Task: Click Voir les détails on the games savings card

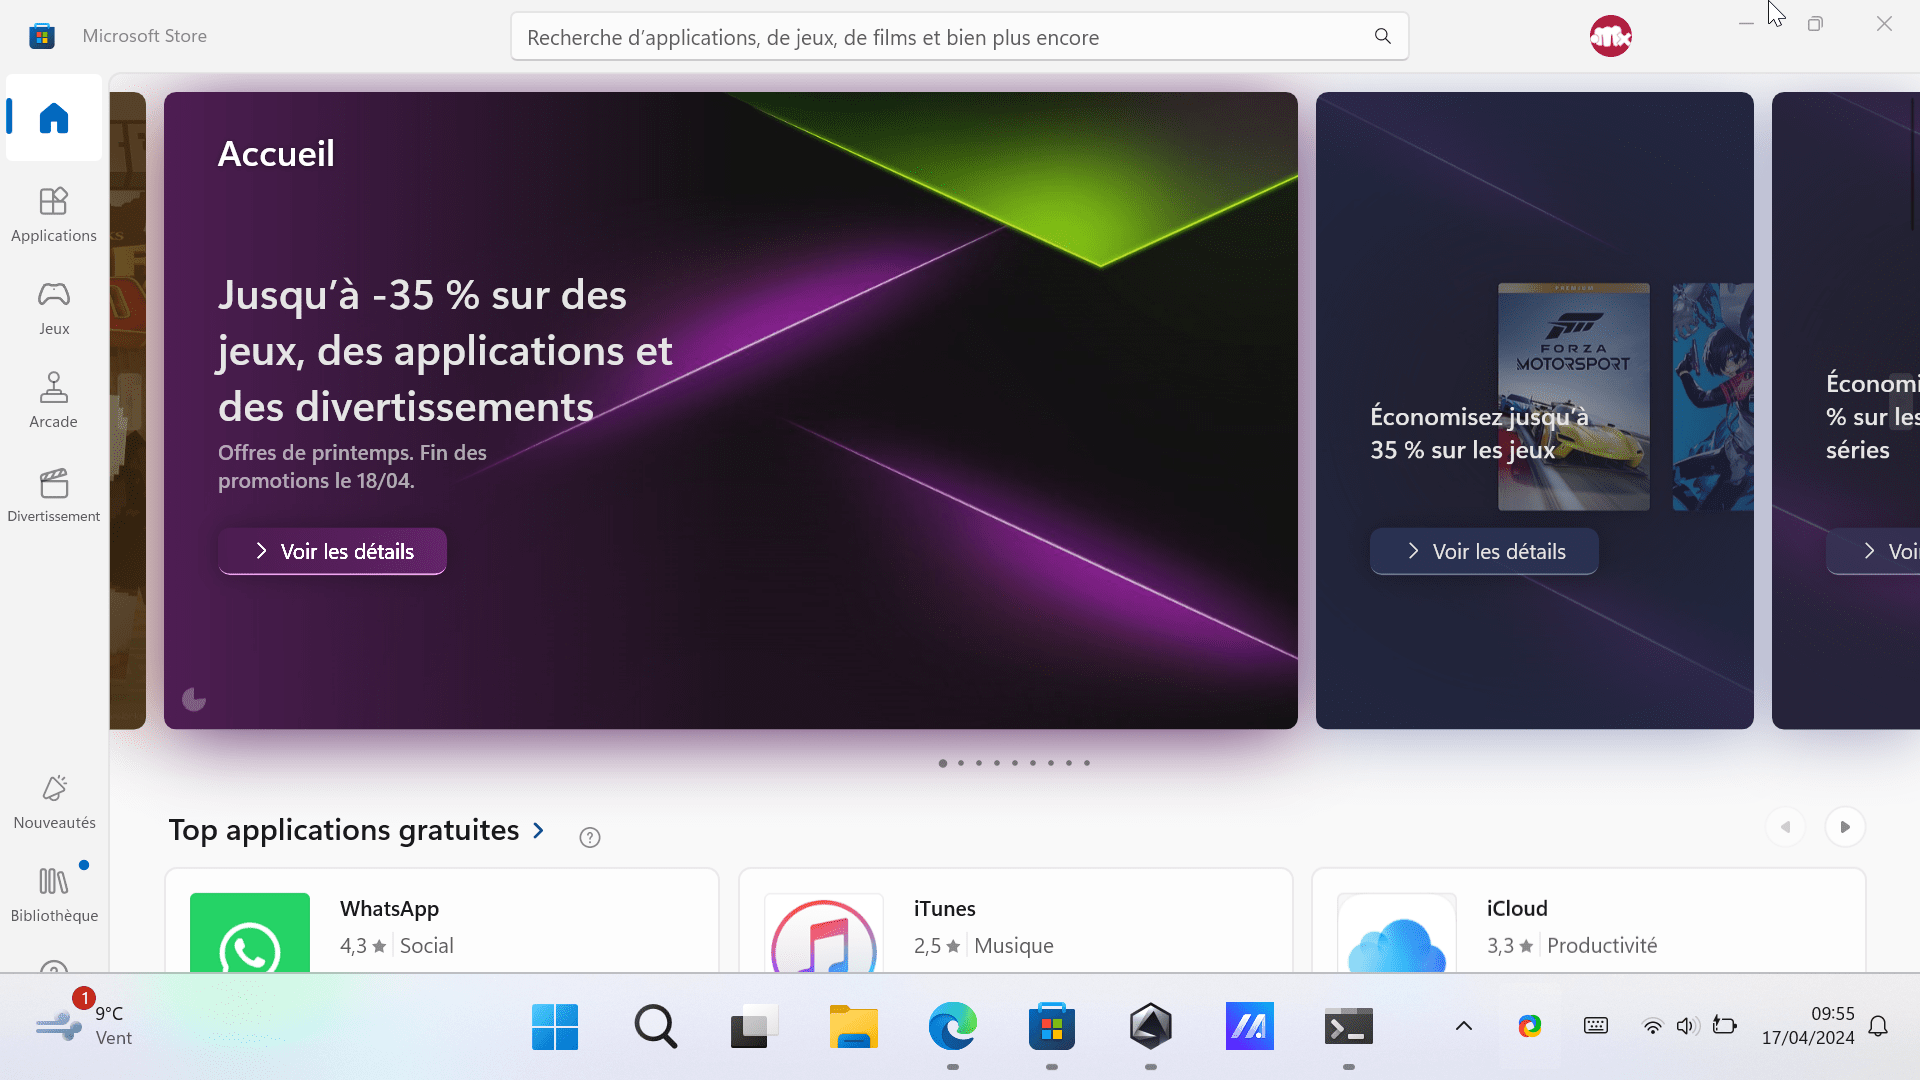Action: click(1484, 551)
